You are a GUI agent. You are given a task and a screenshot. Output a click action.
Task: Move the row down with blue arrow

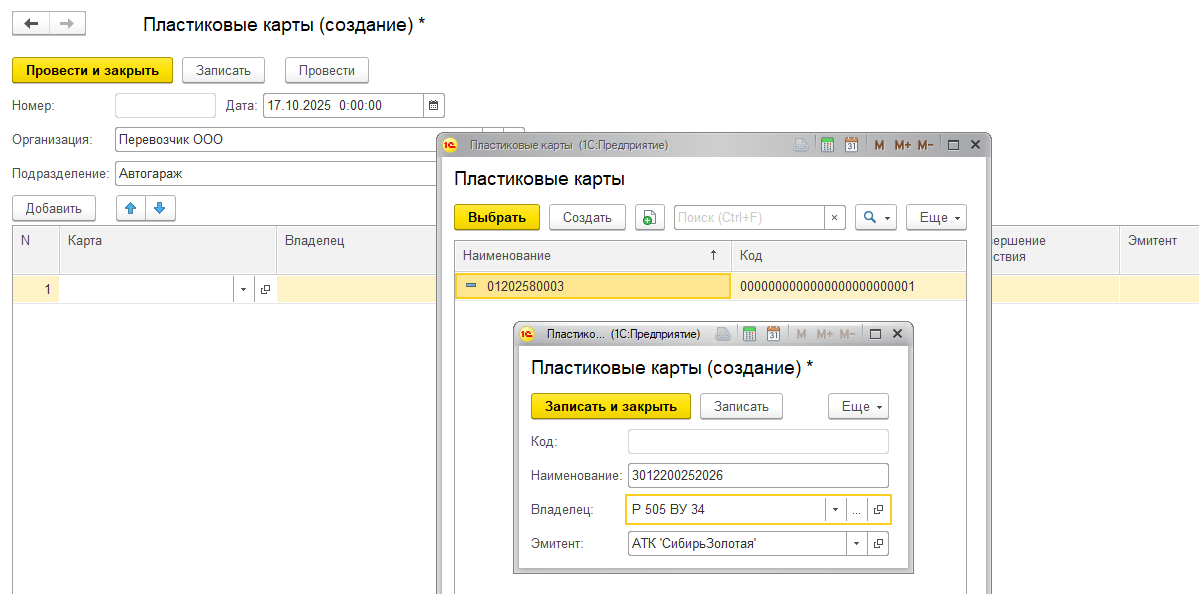coord(160,208)
